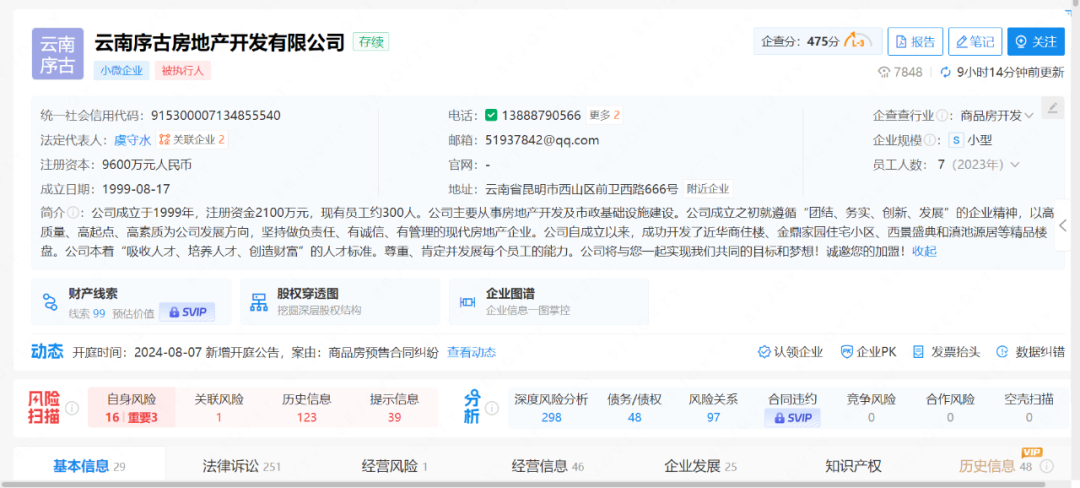The height and width of the screenshot is (488, 1080).
Task: Show more phone numbers via 更多 2
Action: tap(605, 115)
